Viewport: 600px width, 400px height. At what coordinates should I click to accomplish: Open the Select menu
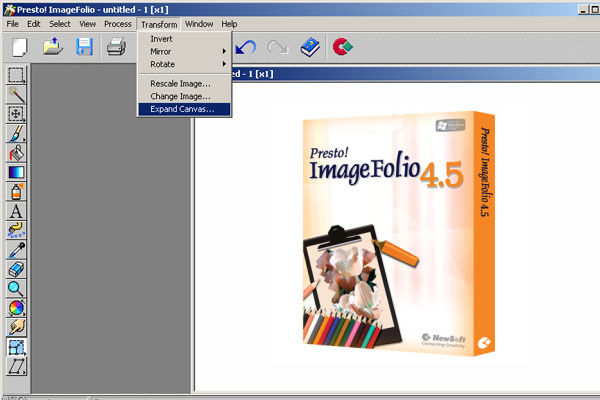pyautogui.click(x=60, y=24)
